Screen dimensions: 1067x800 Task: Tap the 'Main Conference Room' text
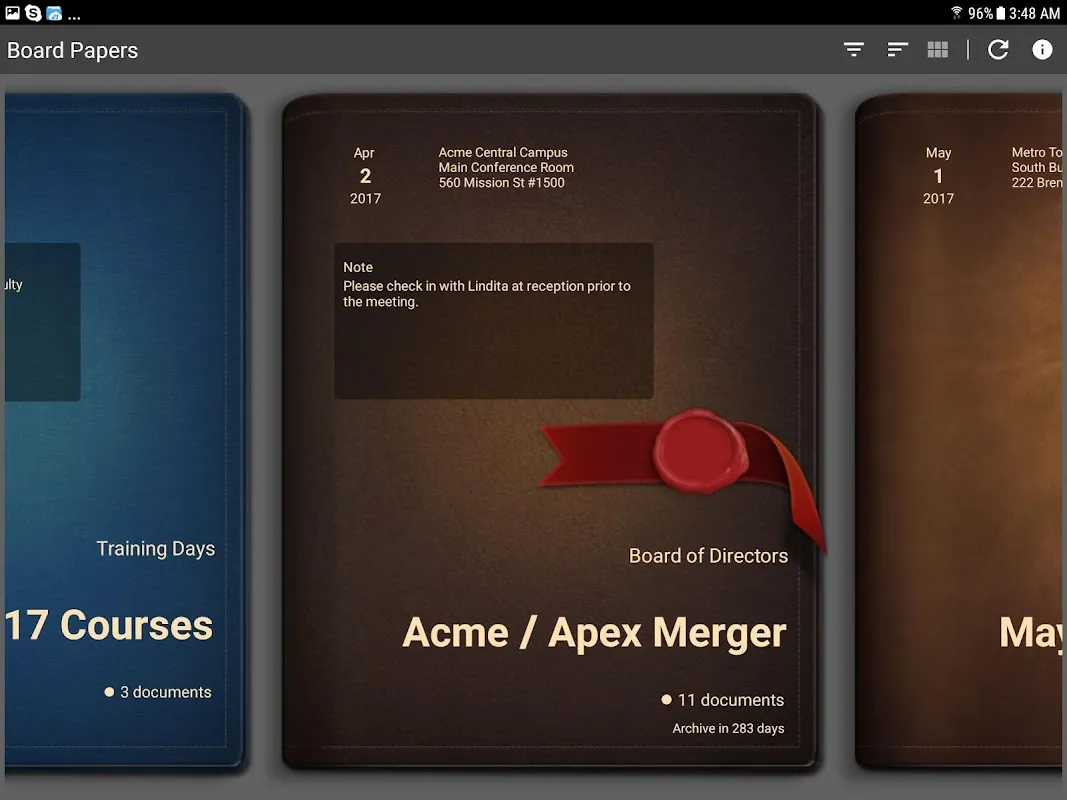(x=506, y=167)
